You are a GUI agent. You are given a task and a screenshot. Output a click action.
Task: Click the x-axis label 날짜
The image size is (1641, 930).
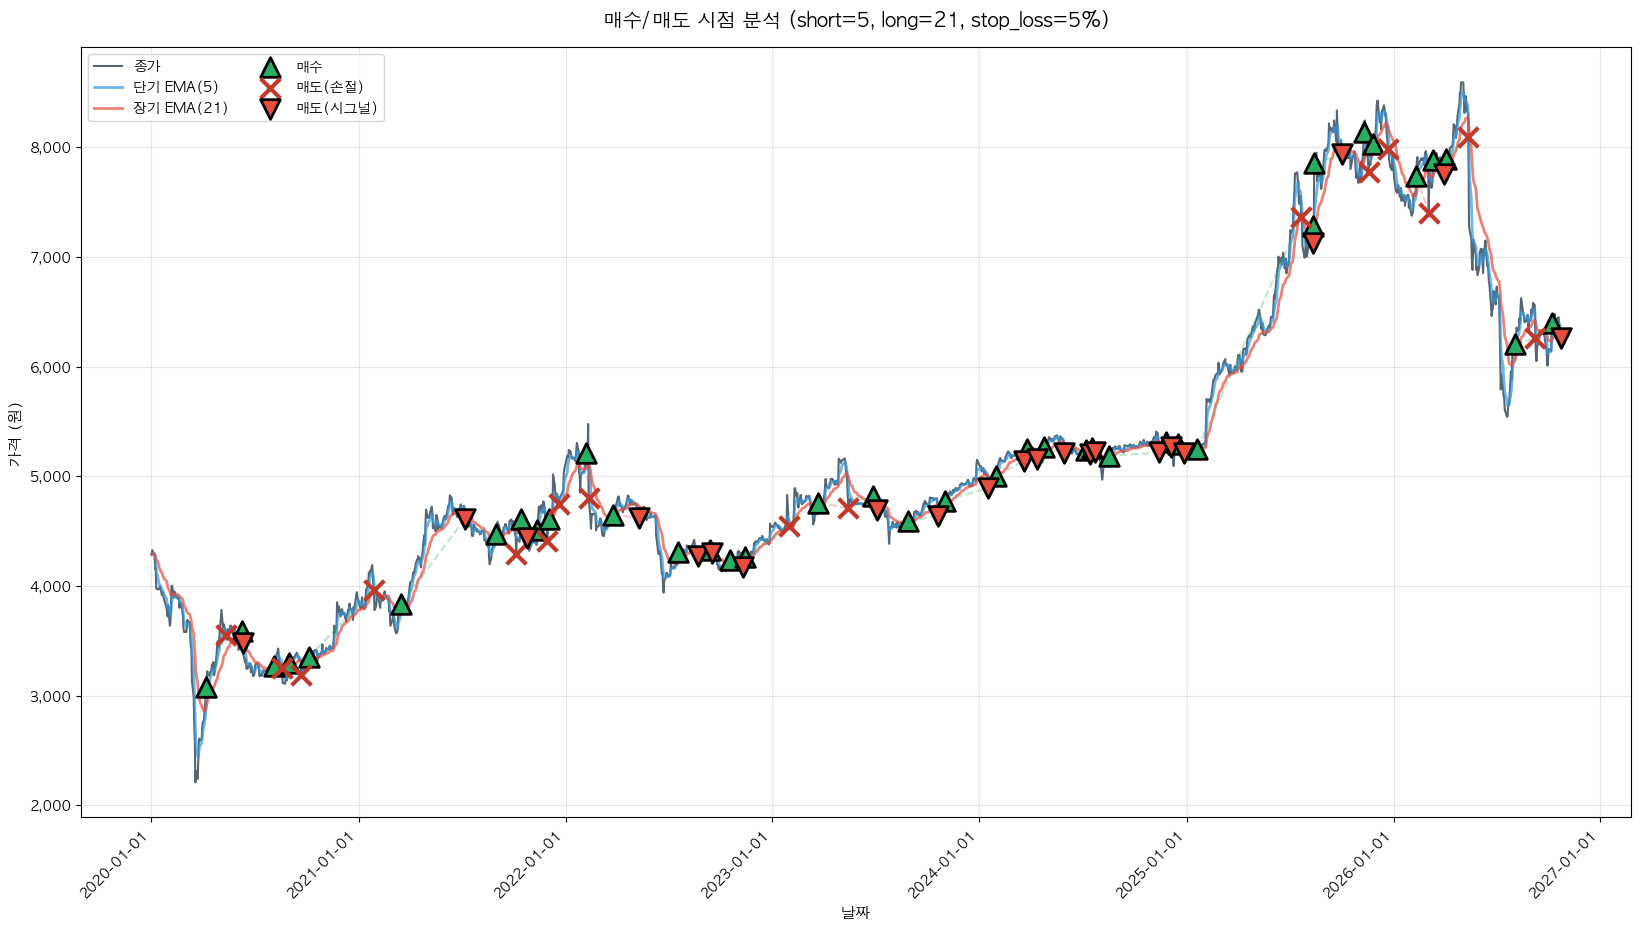pyautogui.click(x=855, y=912)
